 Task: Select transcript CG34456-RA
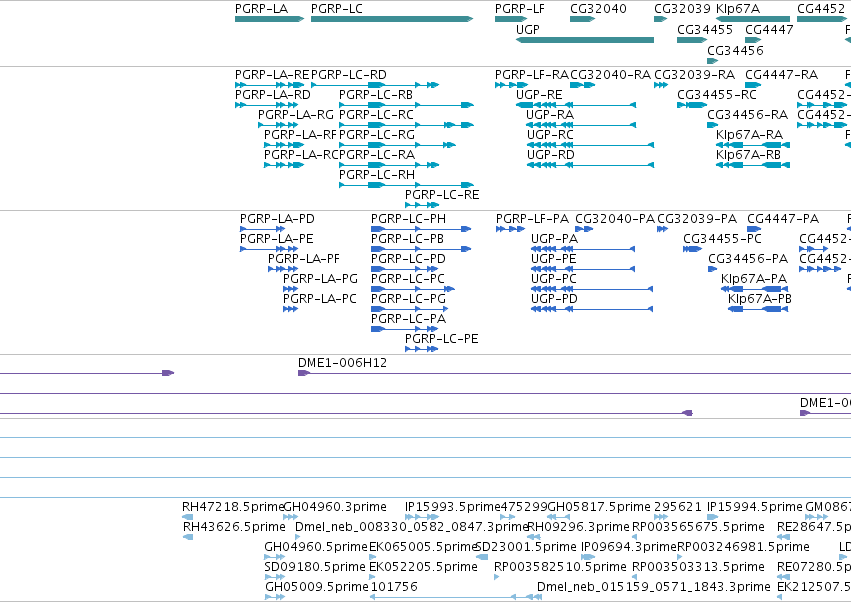[x=713, y=125]
